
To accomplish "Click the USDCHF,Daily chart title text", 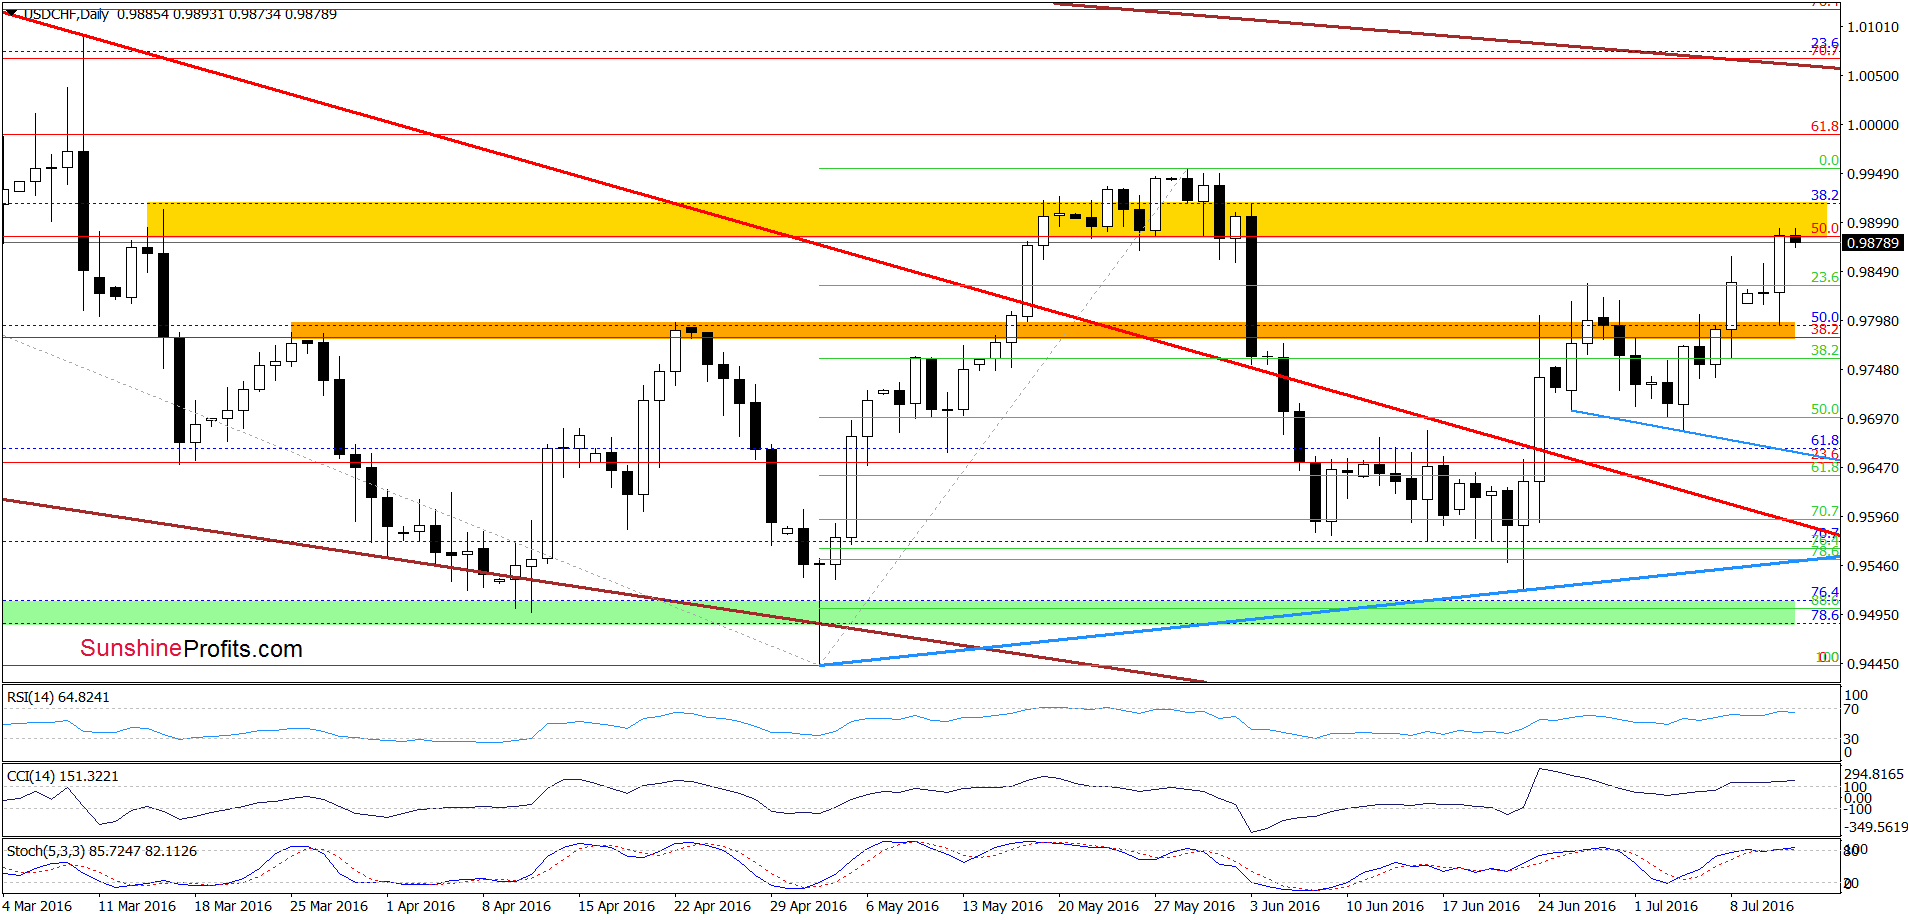I will pyautogui.click(x=66, y=14).
